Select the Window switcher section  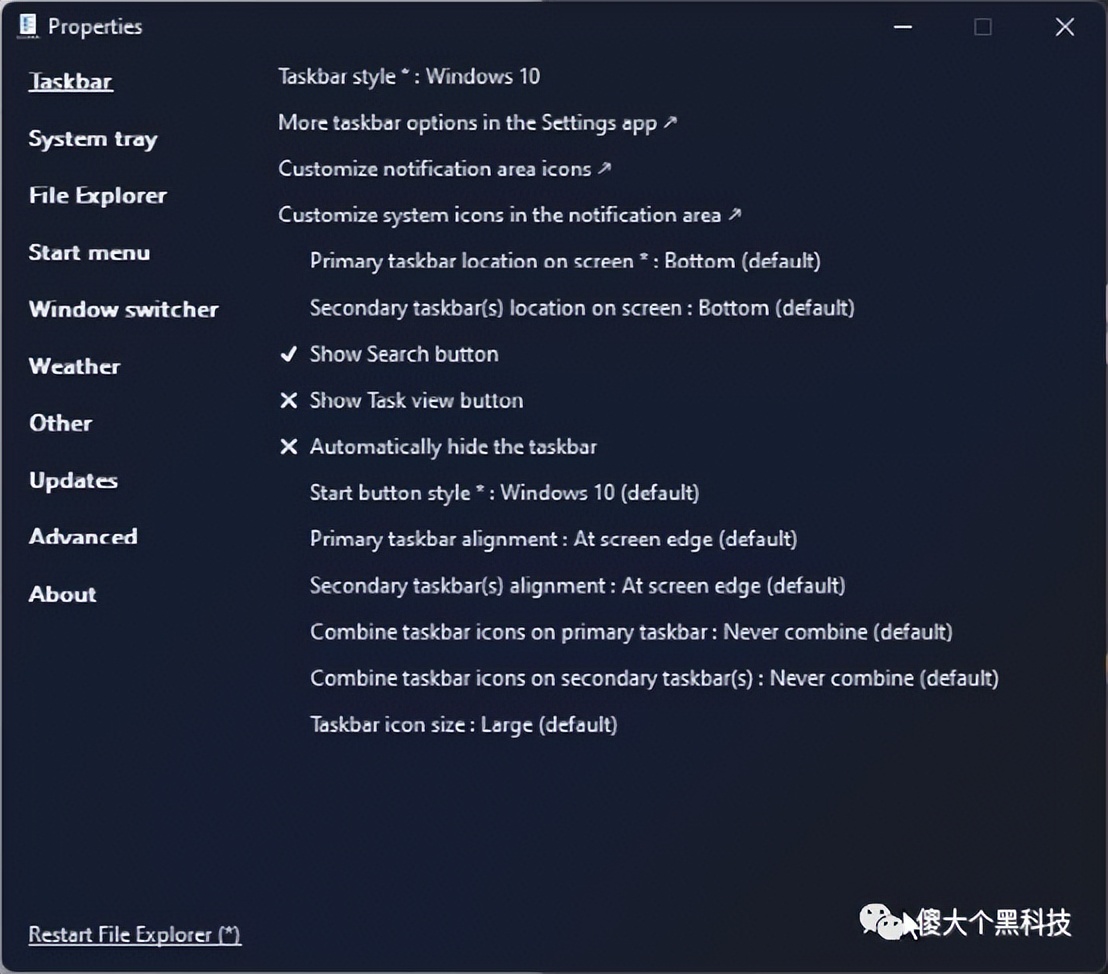[123, 310]
